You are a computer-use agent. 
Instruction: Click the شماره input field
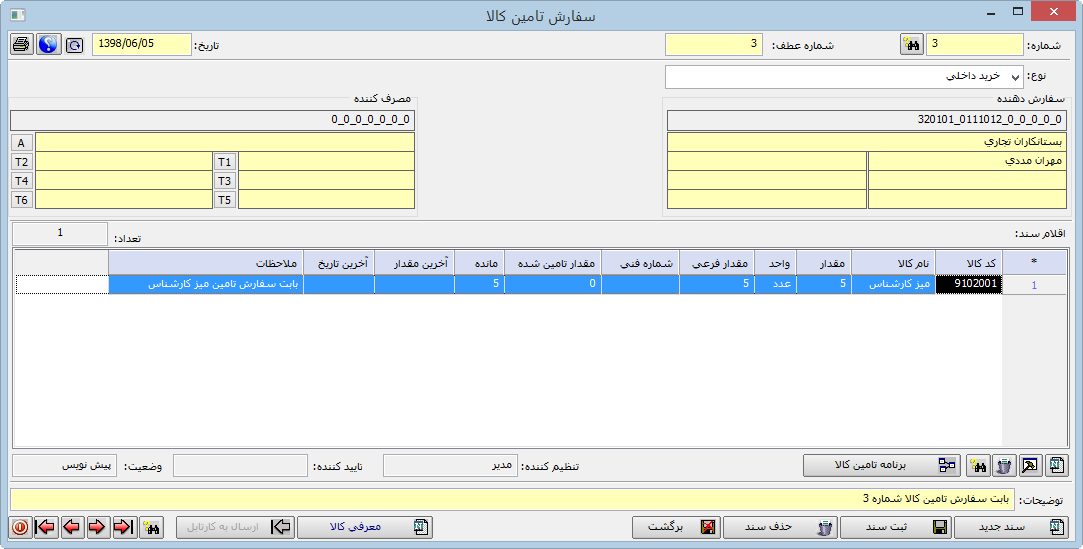click(975, 44)
